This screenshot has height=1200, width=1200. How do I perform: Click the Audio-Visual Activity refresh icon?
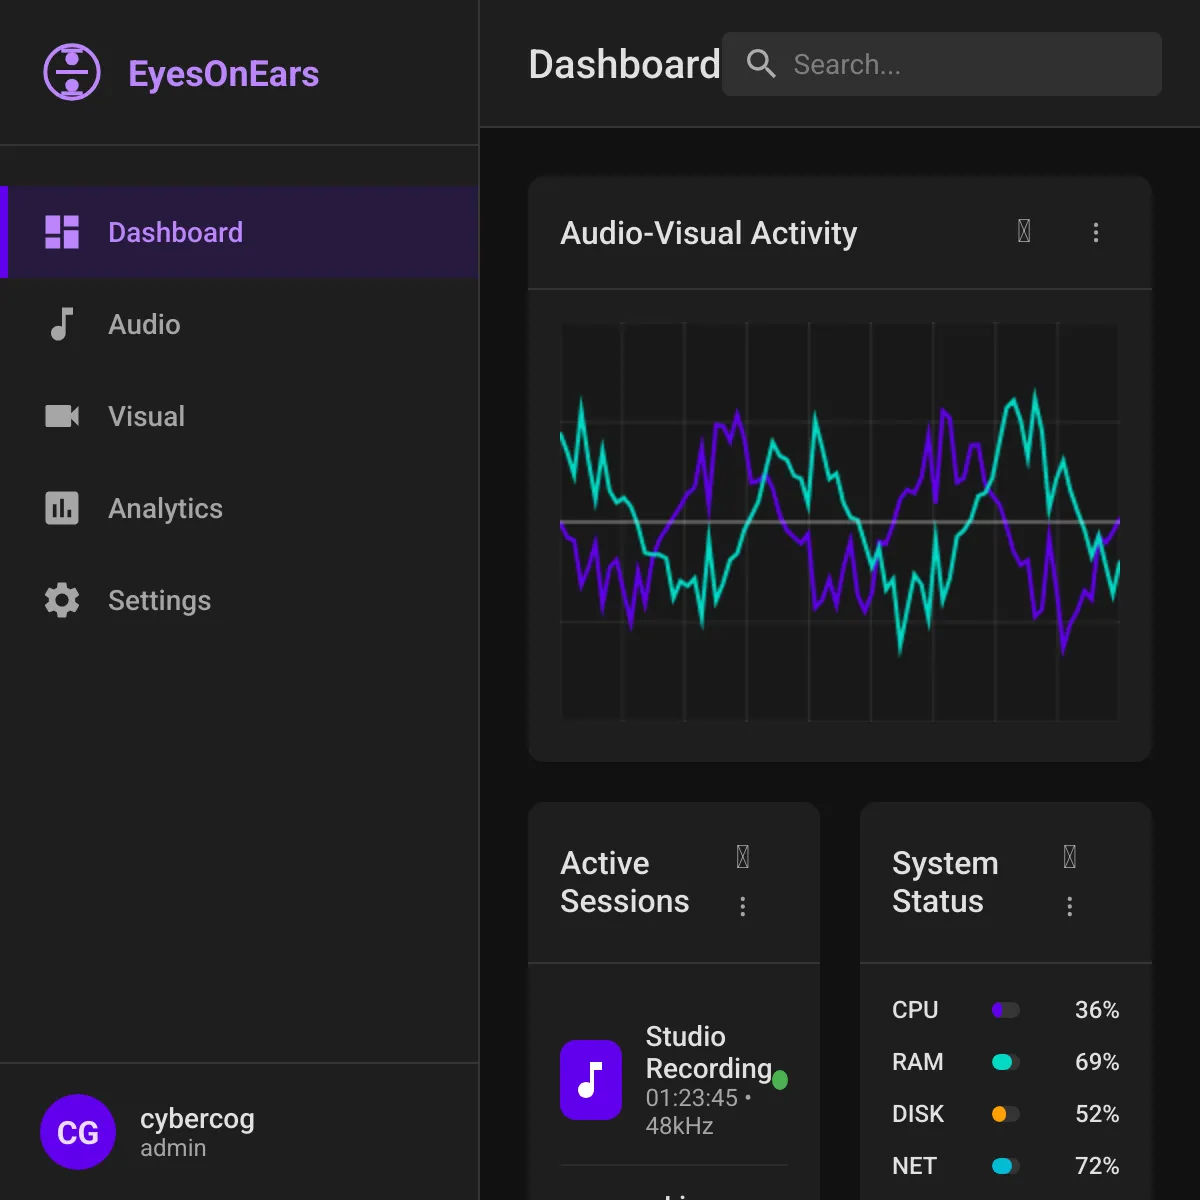pyautogui.click(x=1024, y=232)
